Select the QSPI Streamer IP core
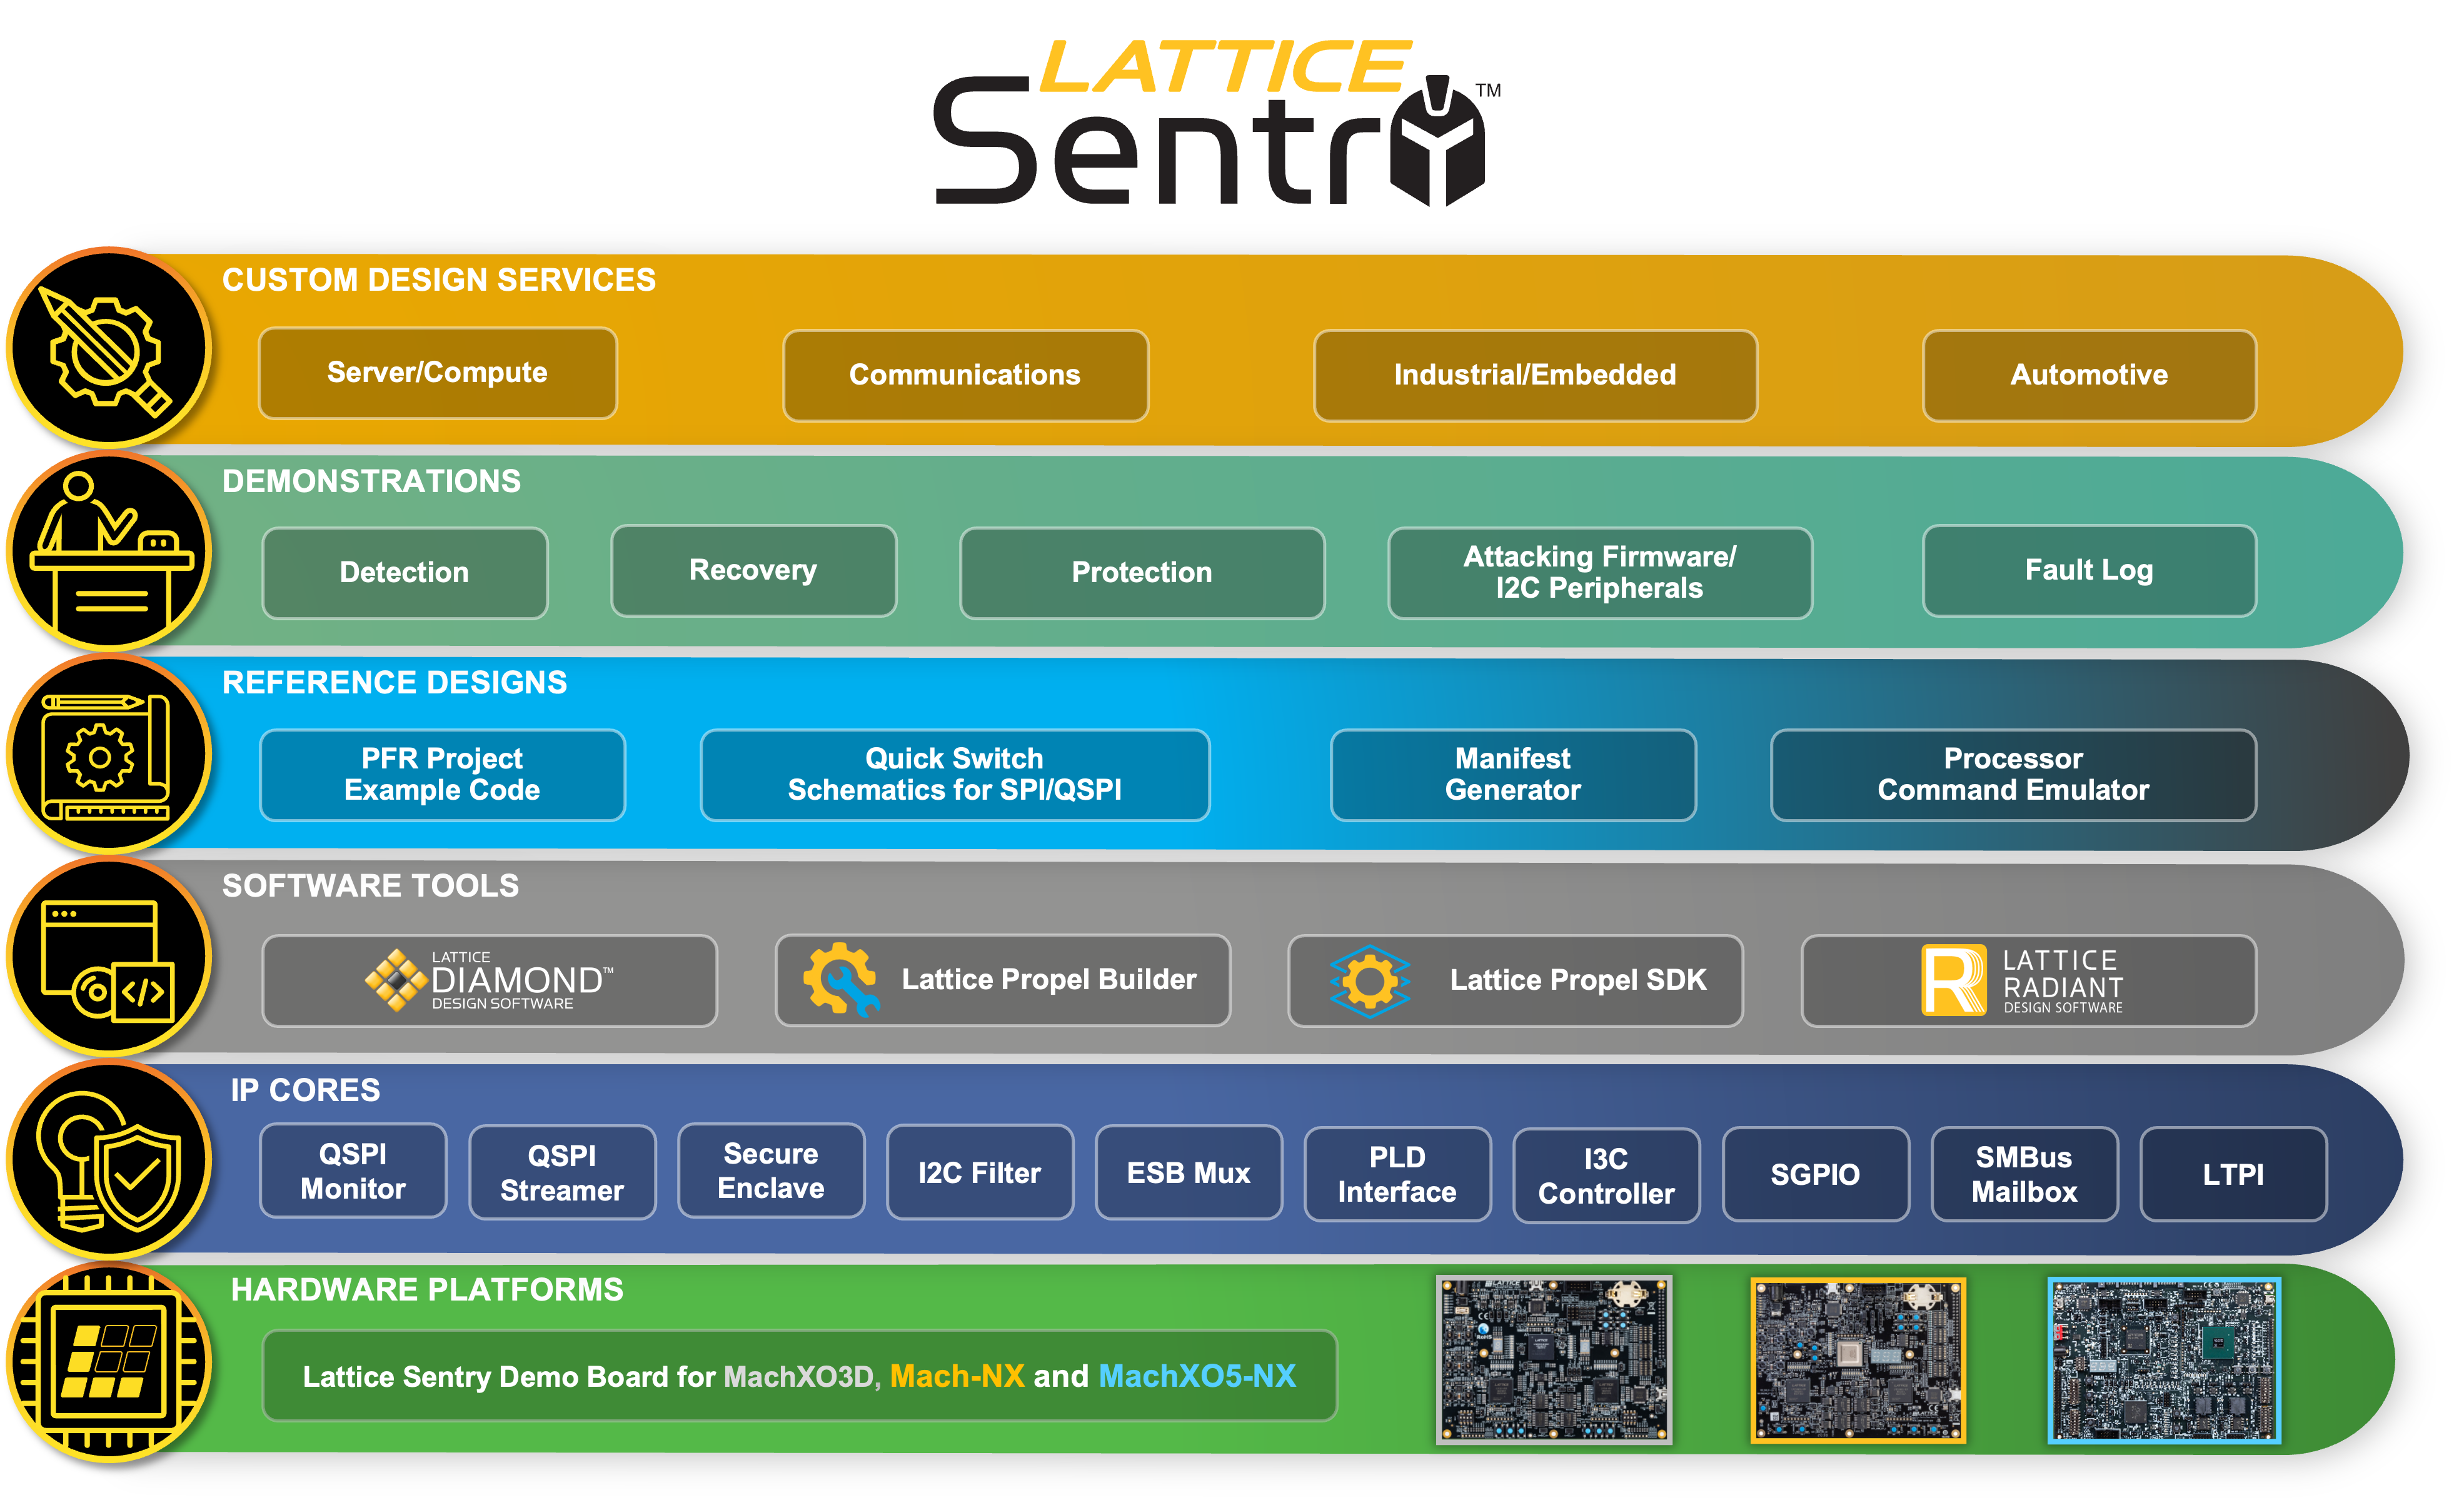Screen dimensions: 2464x1510 [562, 1173]
